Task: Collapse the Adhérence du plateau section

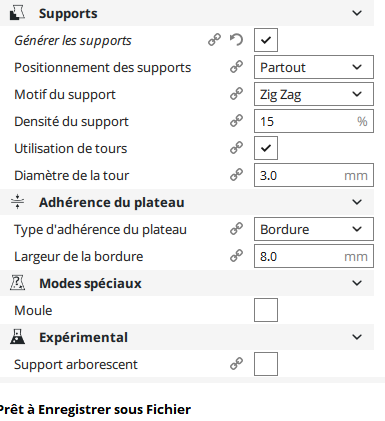Action: 357,202
